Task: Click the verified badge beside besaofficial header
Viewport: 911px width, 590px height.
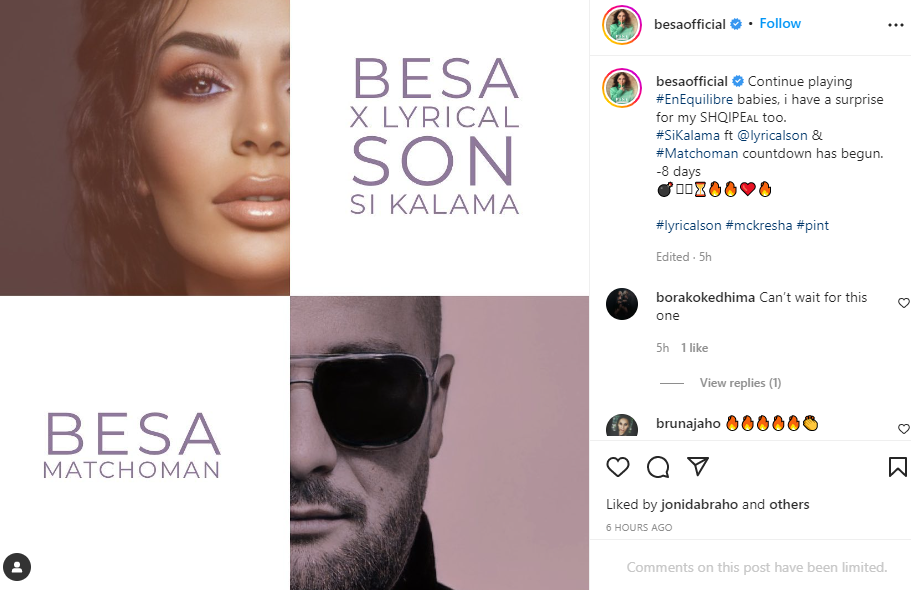Action: click(x=736, y=24)
